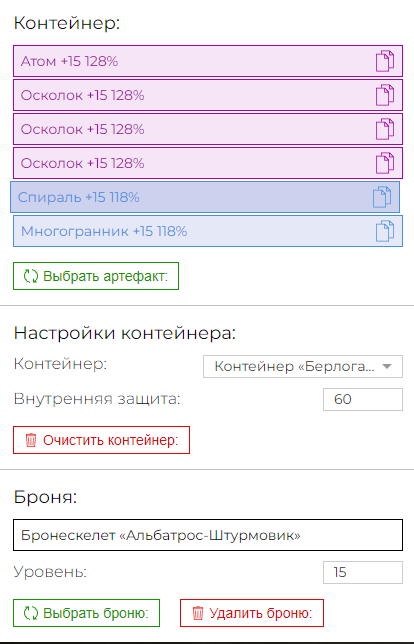
Task: Copy the Атом +15 128% artifact
Action: tap(385, 61)
